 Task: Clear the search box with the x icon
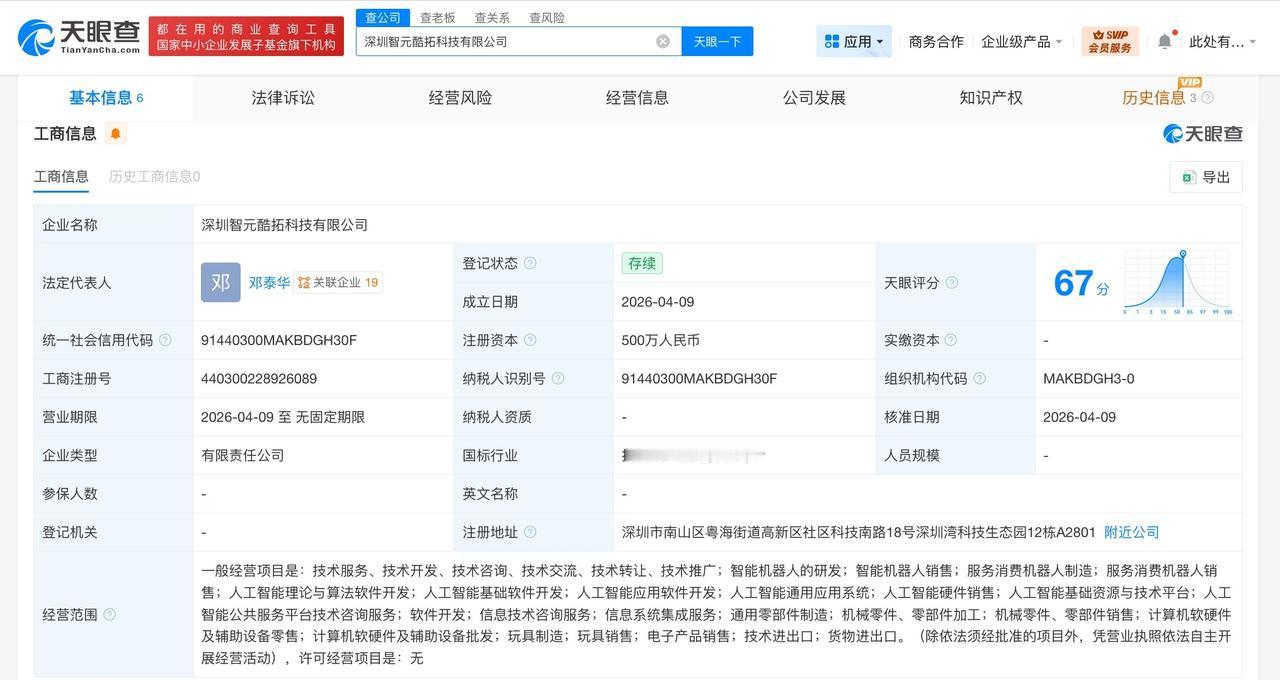point(660,41)
